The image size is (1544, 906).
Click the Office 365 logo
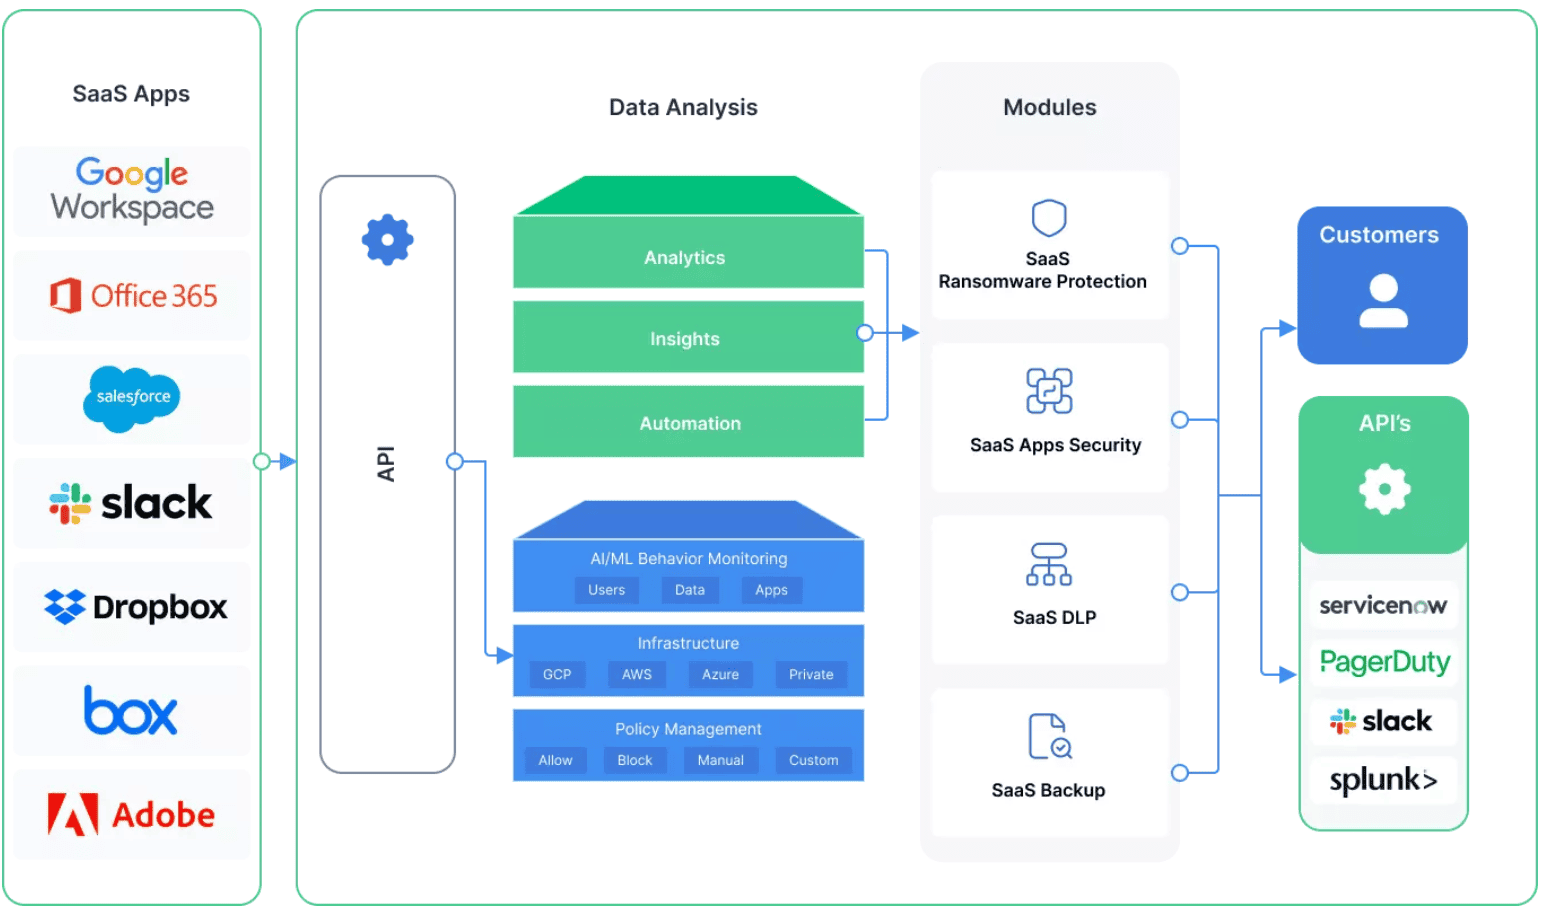point(133,296)
